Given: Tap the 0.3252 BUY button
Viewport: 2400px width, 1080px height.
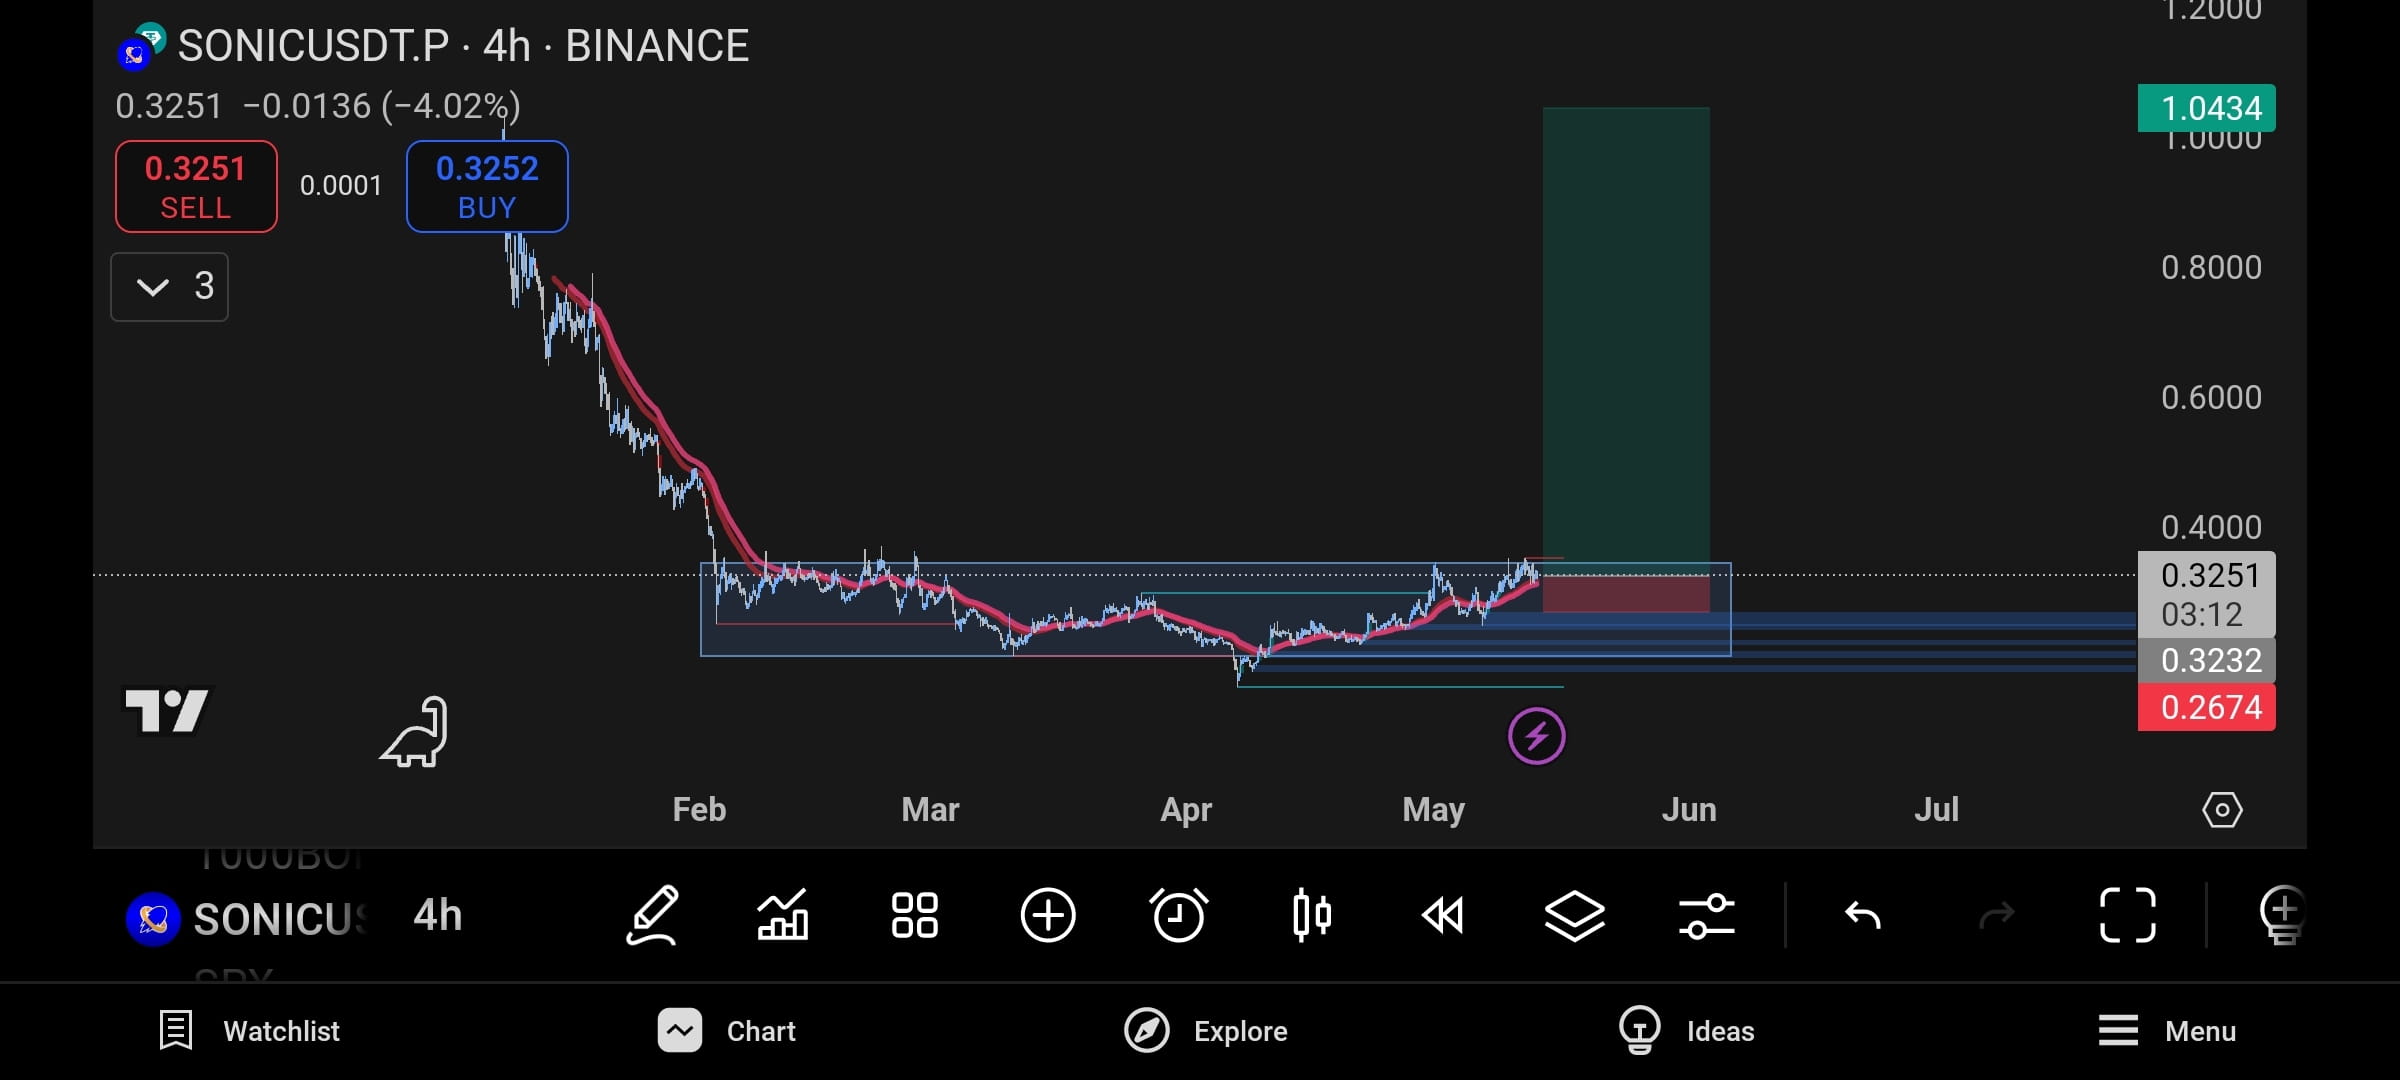Looking at the screenshot, I should 487,187.
